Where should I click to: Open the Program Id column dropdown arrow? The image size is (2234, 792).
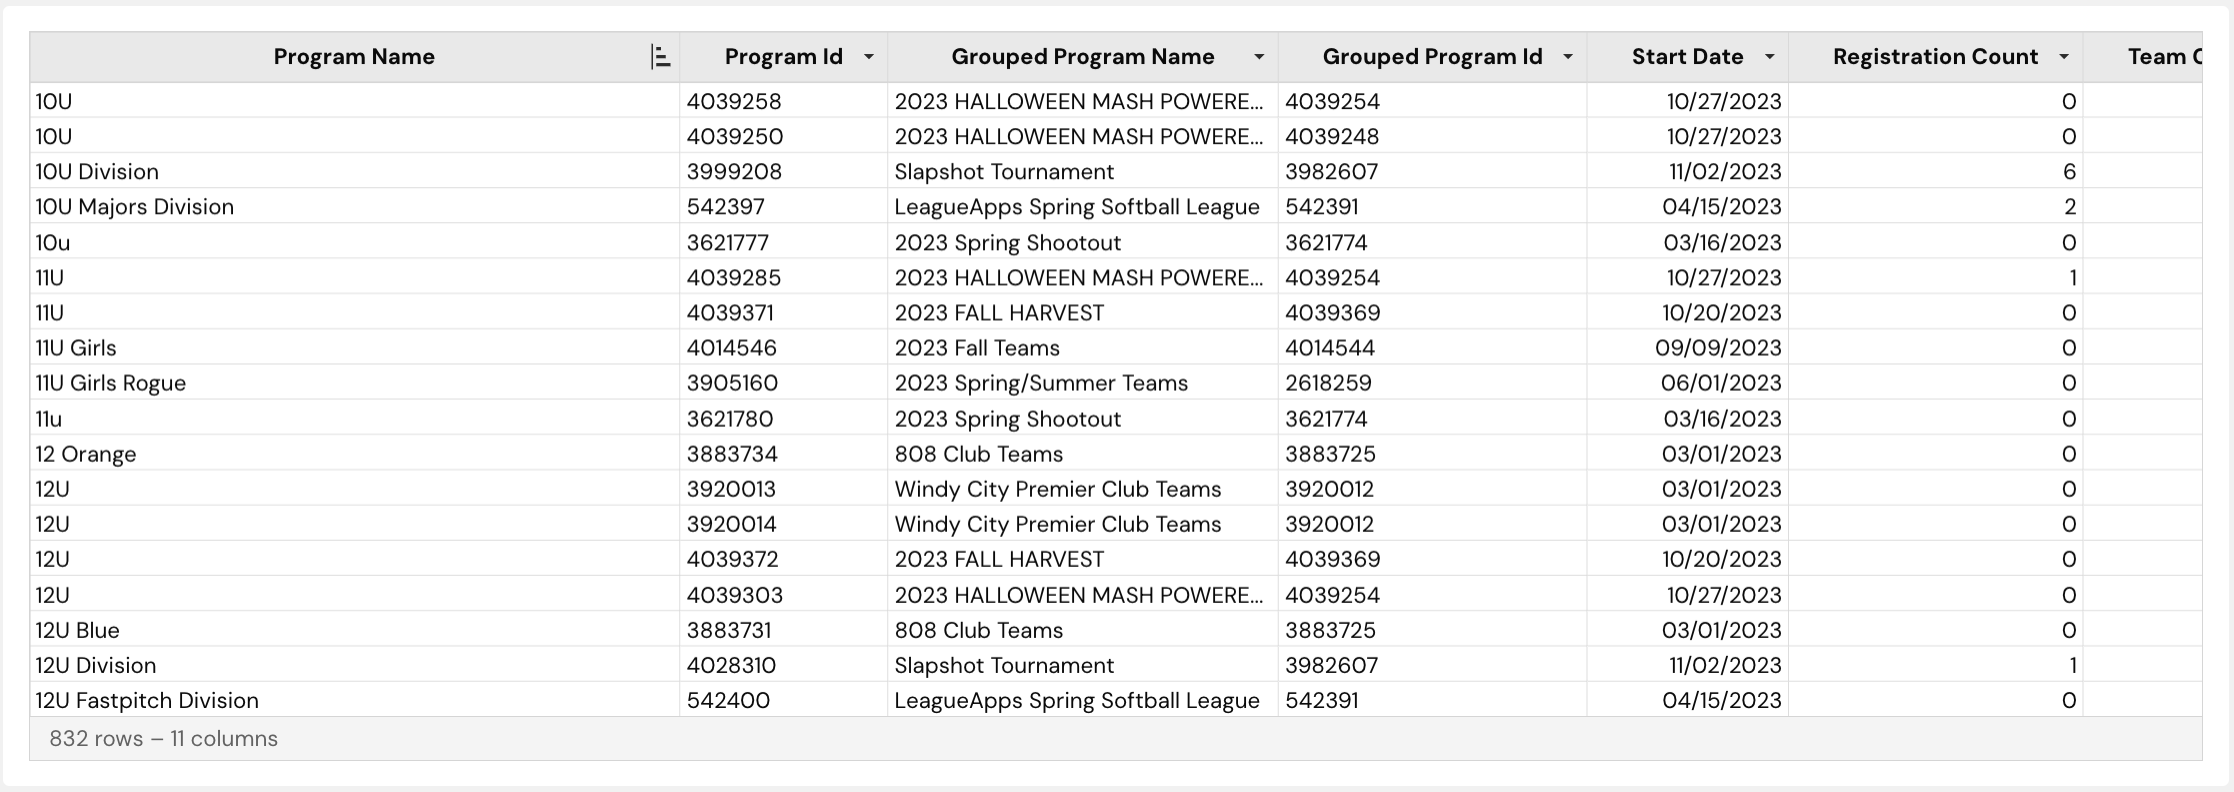[868, 57]
